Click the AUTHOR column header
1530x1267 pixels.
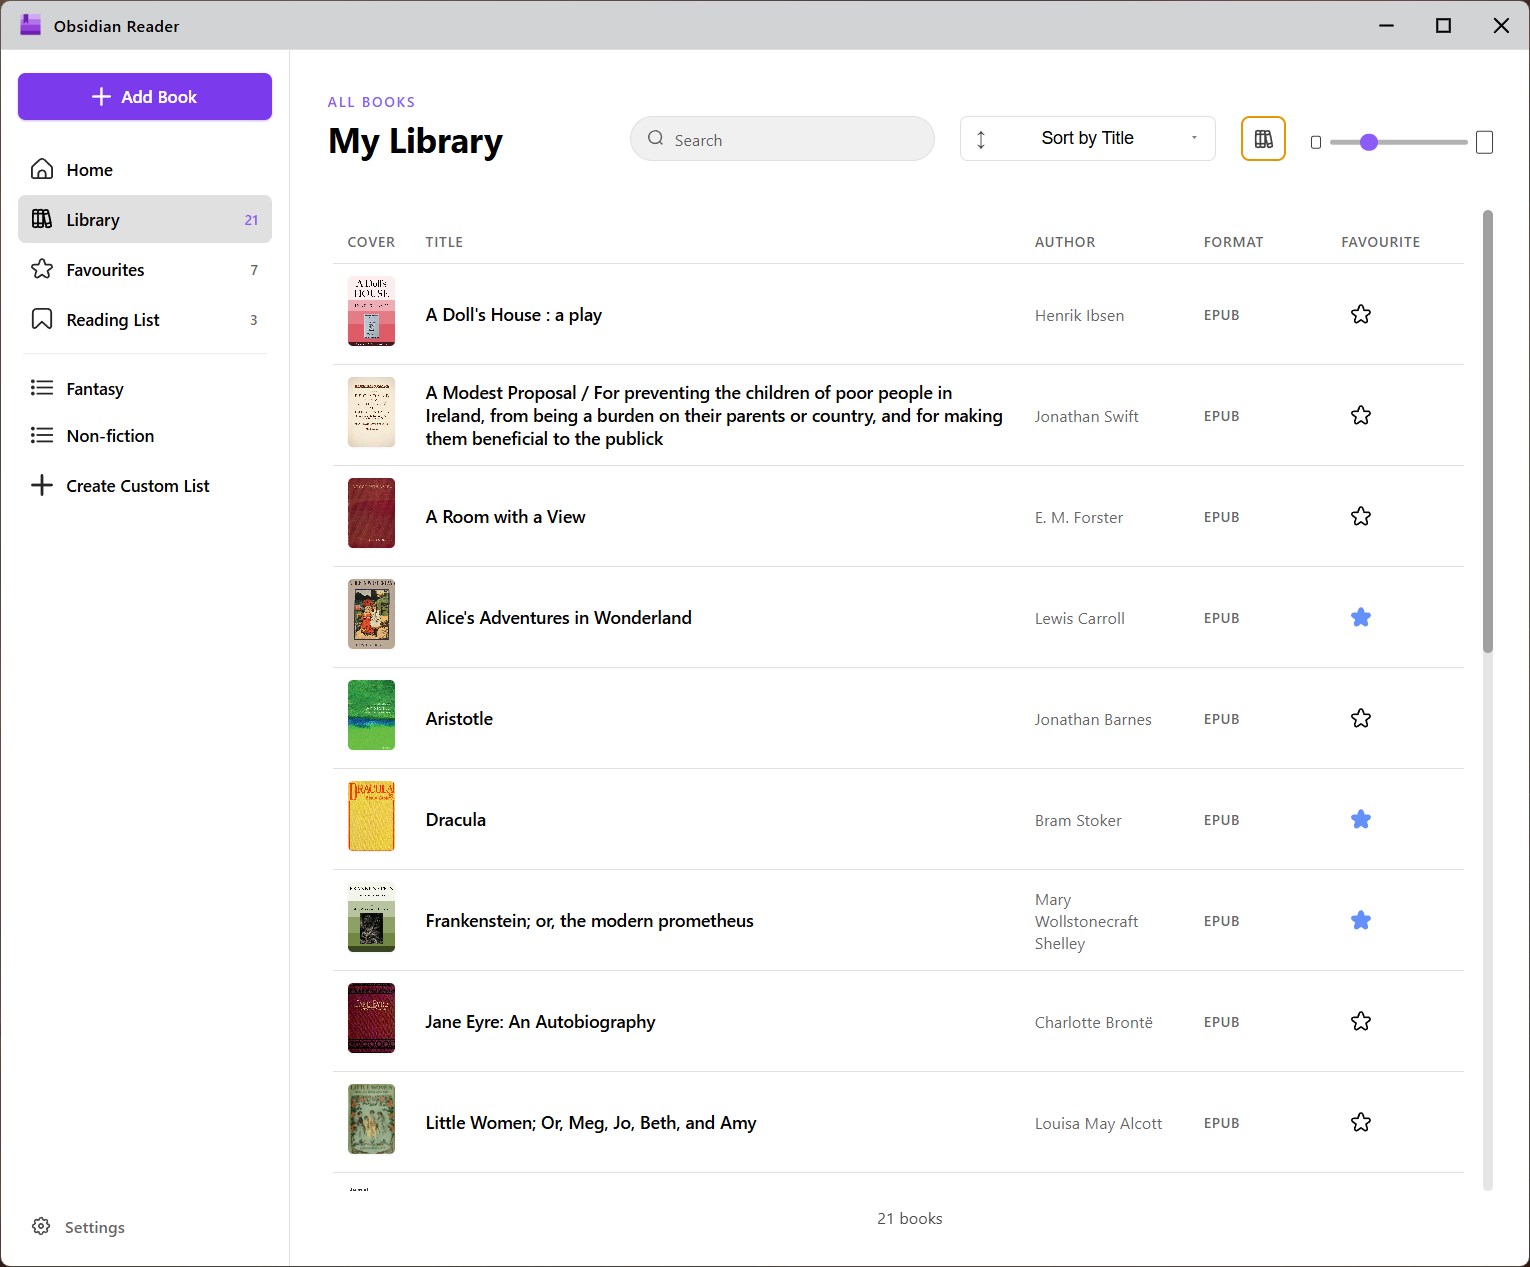pos(1065,242)
